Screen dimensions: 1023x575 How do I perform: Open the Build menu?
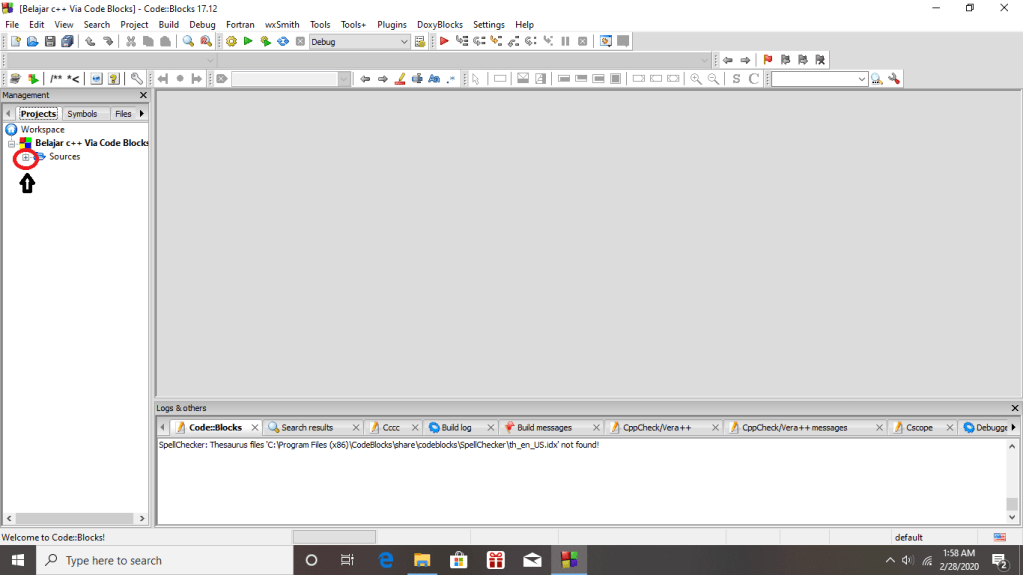pyautogui.click(x=168, y=24)
